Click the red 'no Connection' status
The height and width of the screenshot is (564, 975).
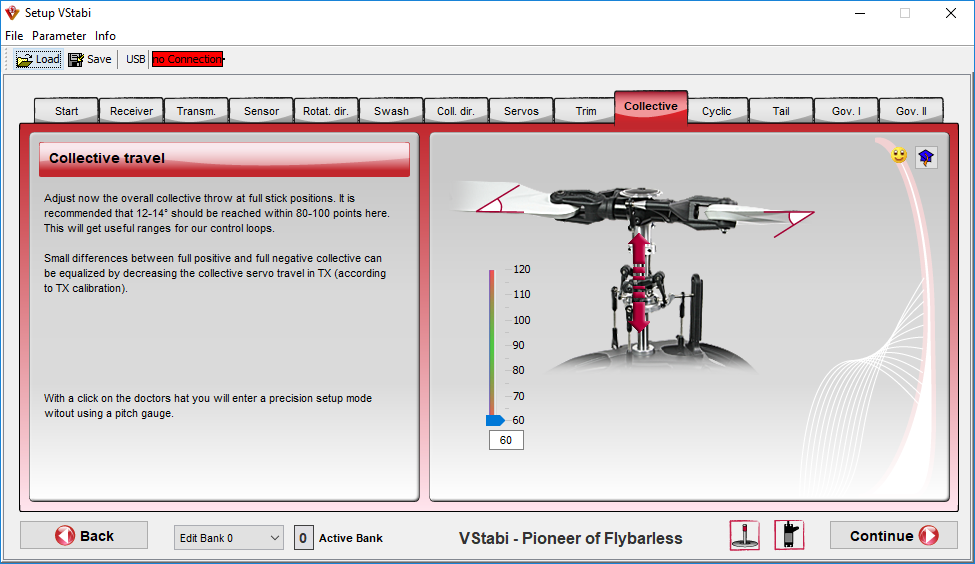[188, 59]
